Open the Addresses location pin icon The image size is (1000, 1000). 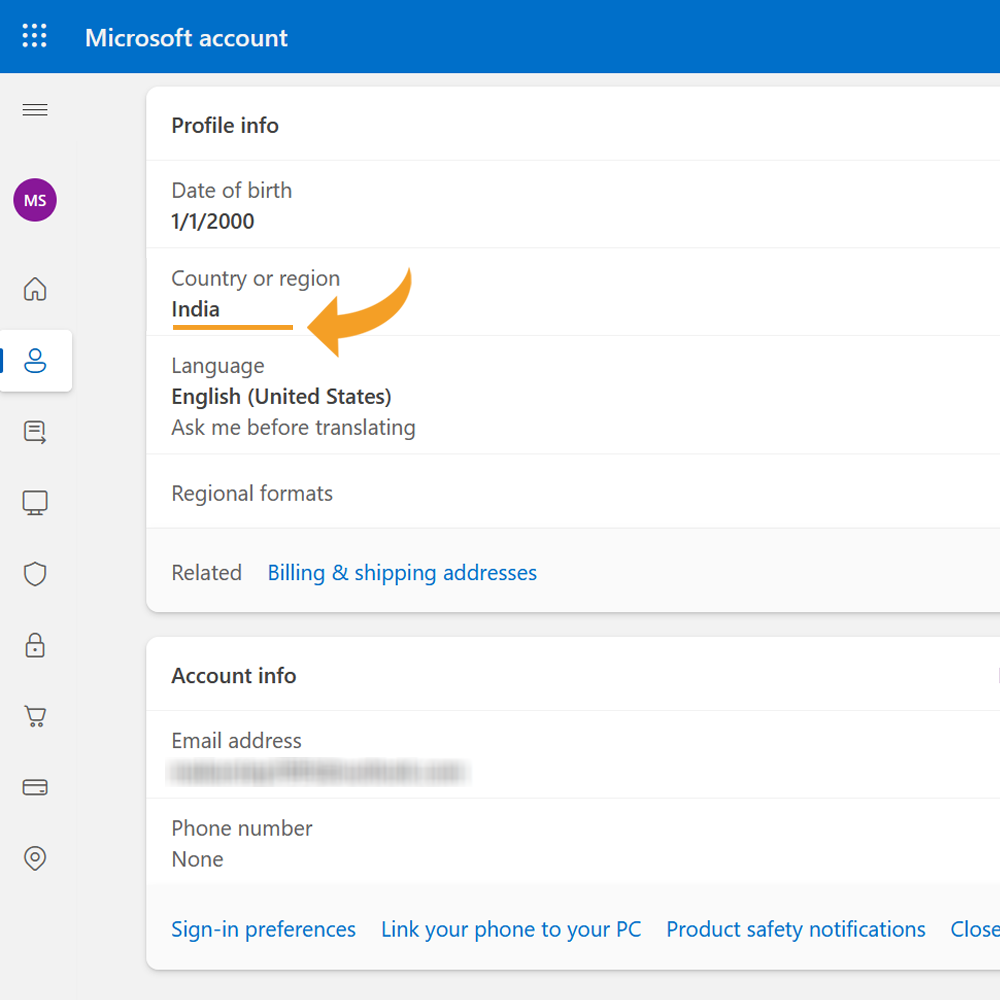point(35,858)
